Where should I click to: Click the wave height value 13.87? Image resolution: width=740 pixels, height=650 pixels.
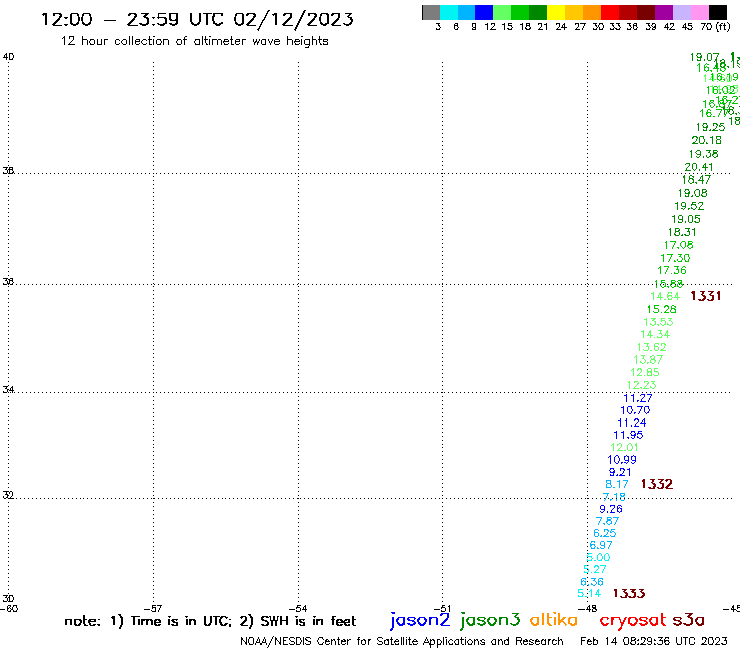pyautogui.click(x=648, y=360)
